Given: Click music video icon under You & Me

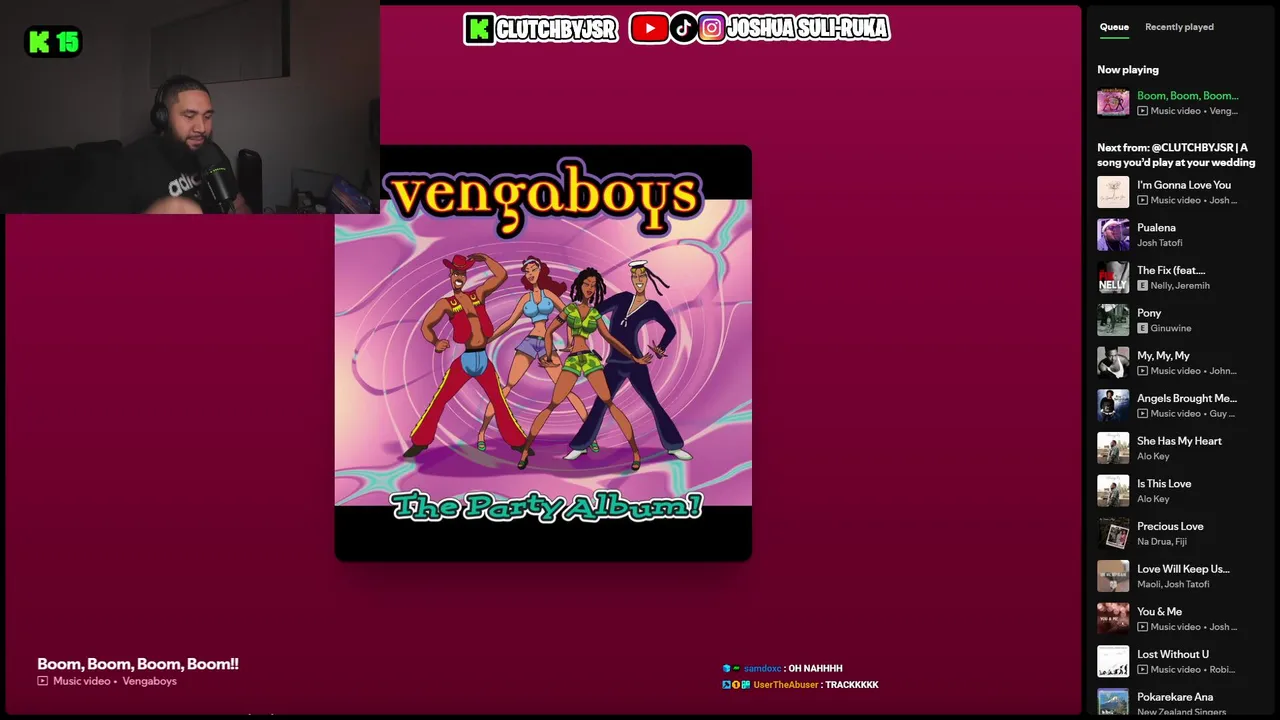Looking at the screenshot, I should click(1142, 627).
